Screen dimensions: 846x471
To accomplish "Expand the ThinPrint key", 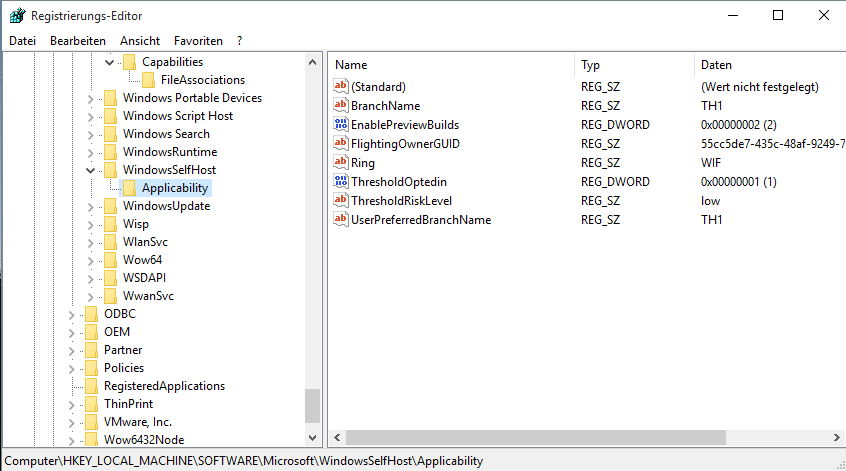I will [72, 405].
